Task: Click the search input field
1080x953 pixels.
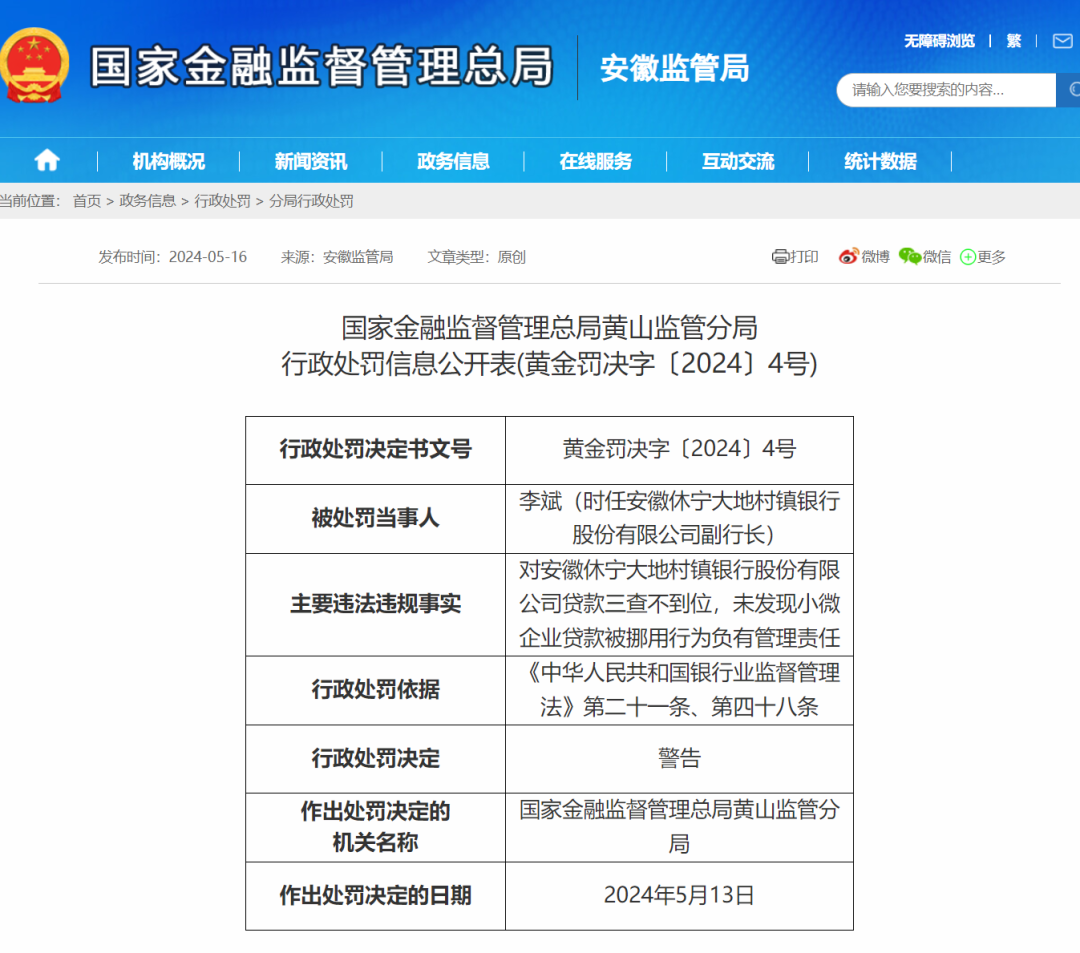Action: (945, 90)
